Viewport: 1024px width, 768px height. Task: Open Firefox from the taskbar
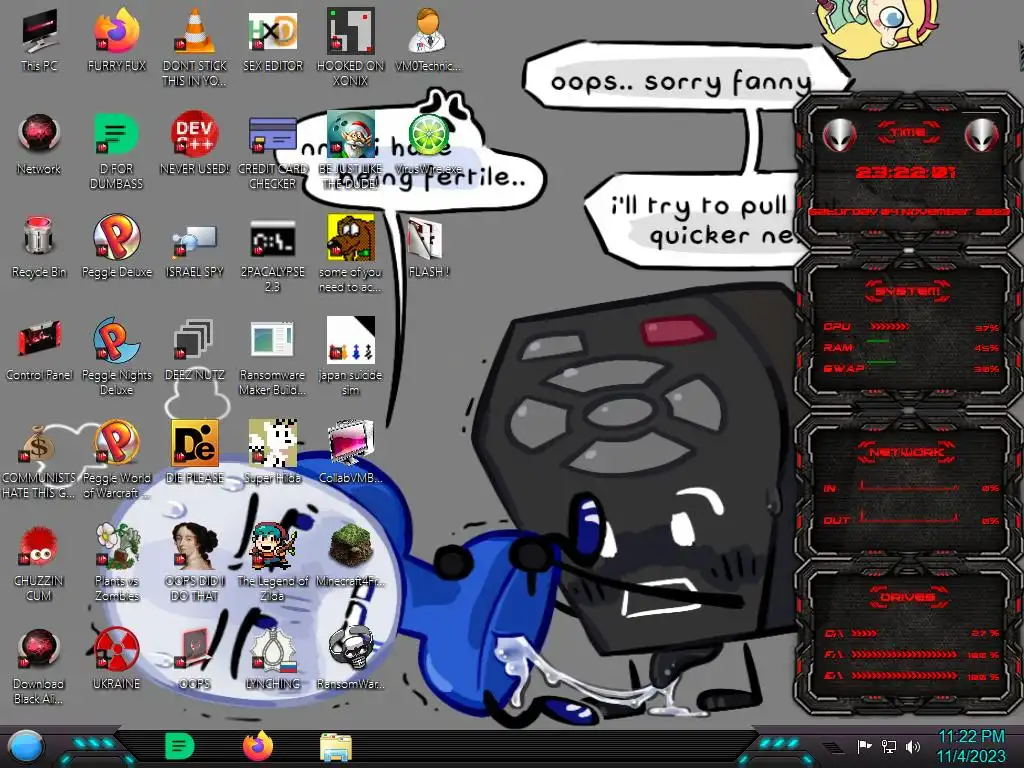tap(258, 746)
